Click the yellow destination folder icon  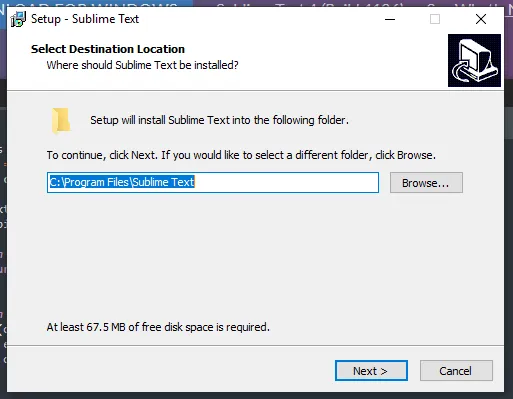tap(61, 121)
